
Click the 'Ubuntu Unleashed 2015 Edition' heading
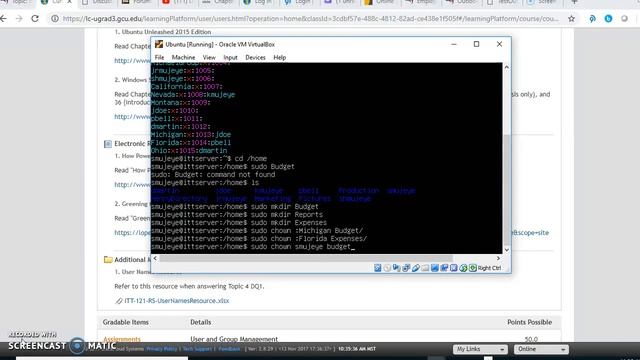coord(166,32)
